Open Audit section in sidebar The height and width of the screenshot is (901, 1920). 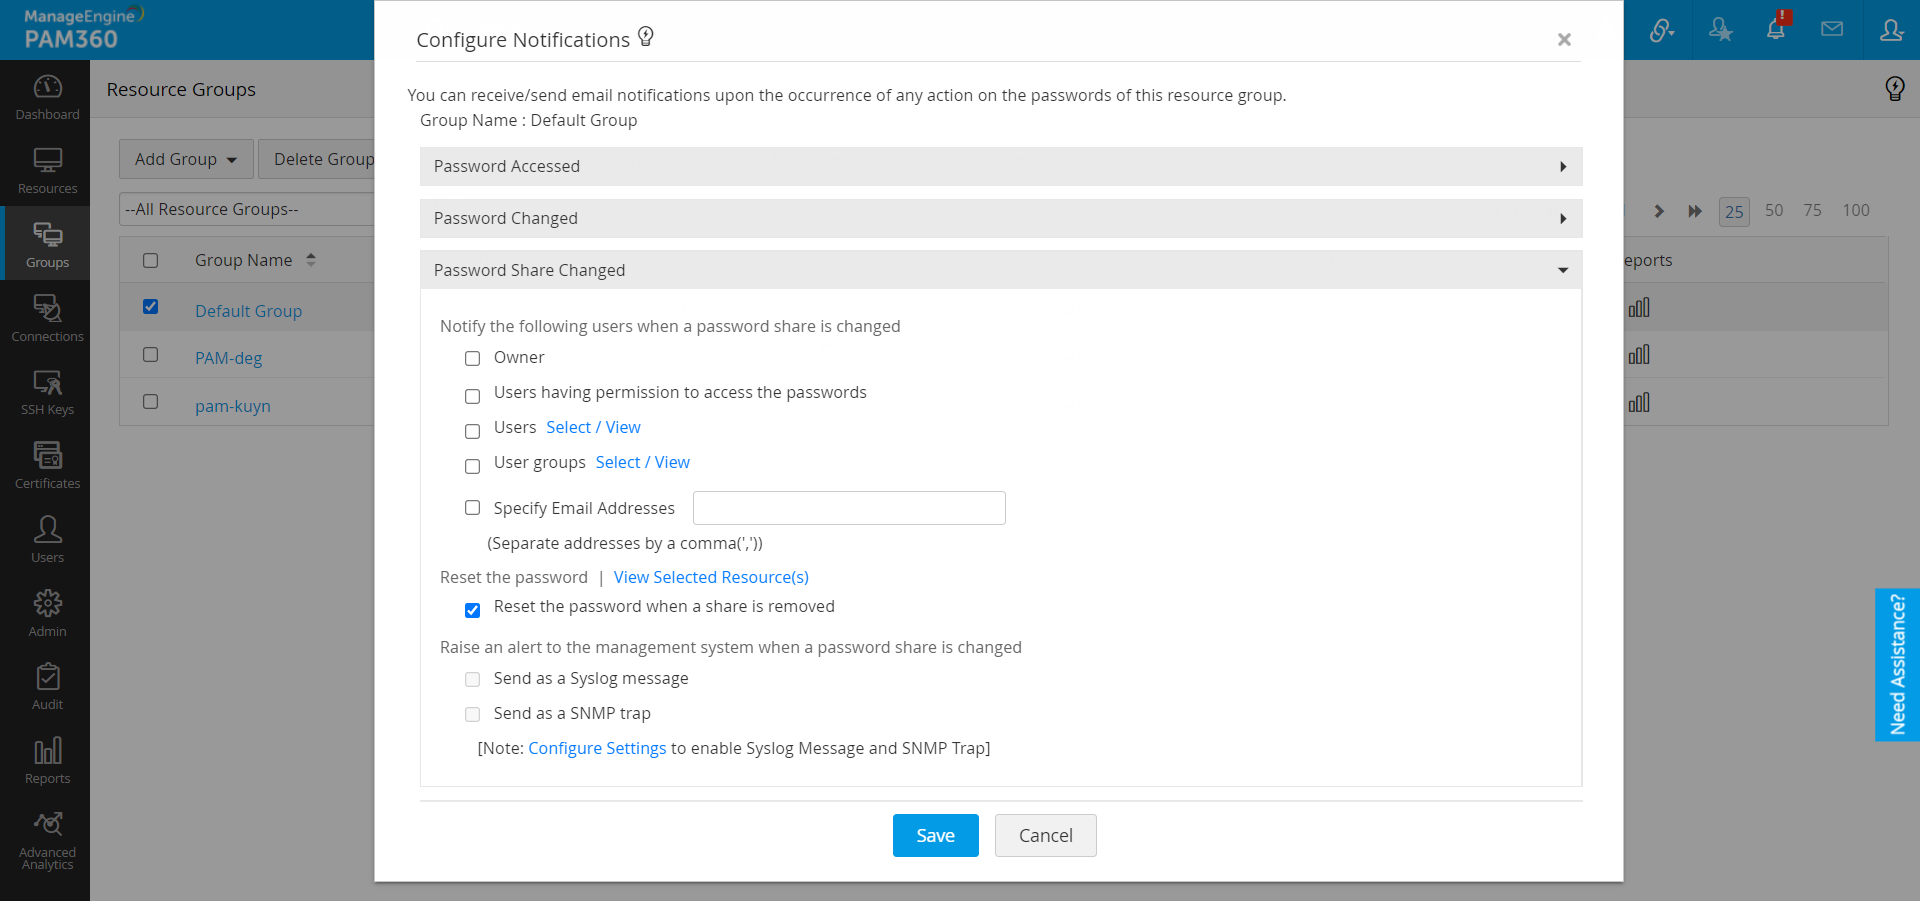click(47, 687)
